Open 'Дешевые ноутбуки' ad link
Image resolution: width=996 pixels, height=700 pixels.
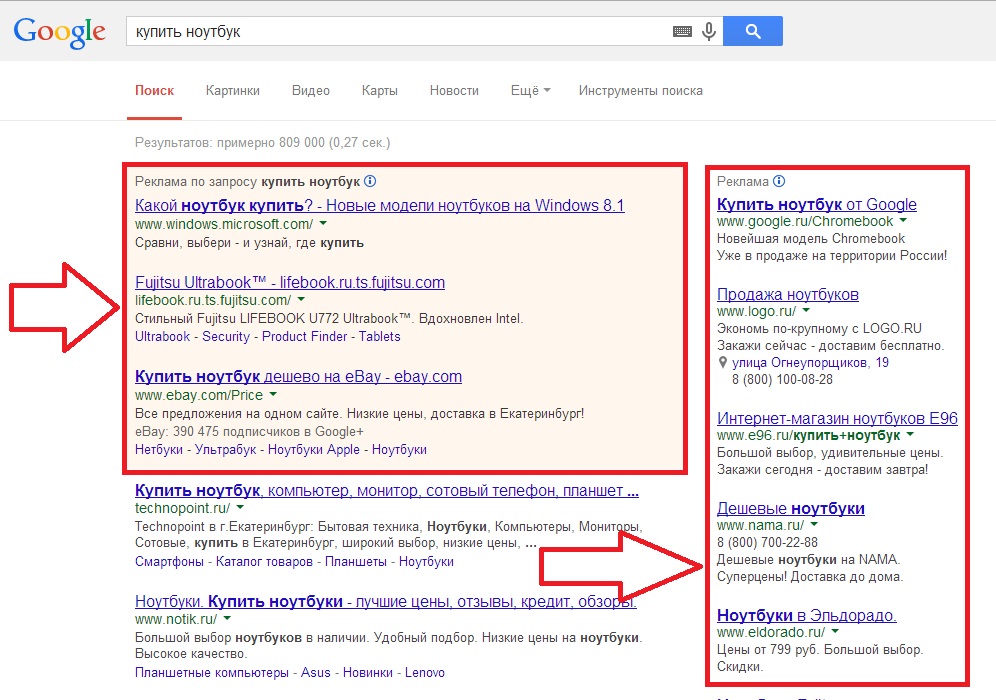(x=791, y=509)
